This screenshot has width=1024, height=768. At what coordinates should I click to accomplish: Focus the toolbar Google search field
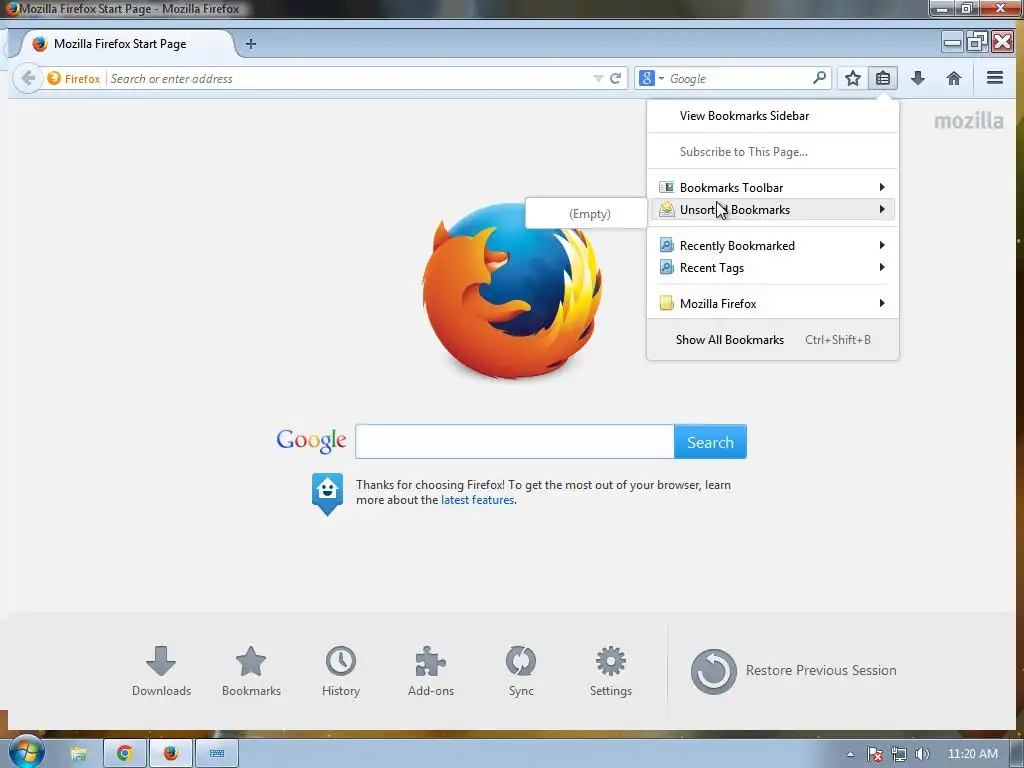(738, 78)
